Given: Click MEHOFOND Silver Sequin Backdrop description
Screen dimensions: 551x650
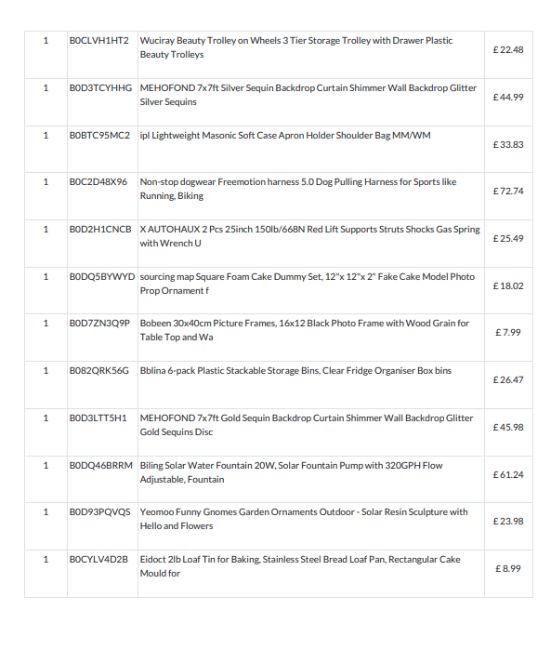Looking at the screenshot, I should (x=308, y=95).
